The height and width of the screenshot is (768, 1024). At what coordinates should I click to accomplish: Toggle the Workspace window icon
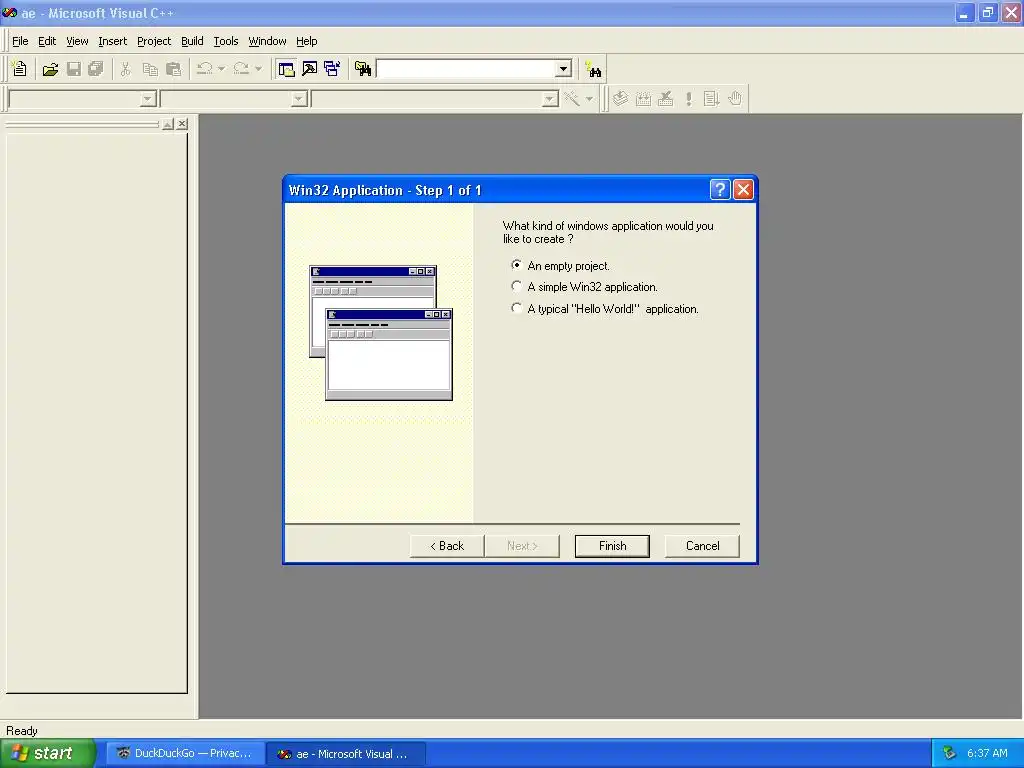pyautogui.click(x=286, y=69)
